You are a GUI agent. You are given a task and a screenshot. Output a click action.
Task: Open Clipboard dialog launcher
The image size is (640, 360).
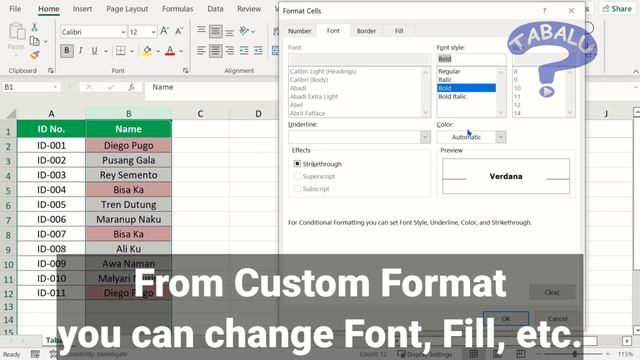tap(51, 71)
